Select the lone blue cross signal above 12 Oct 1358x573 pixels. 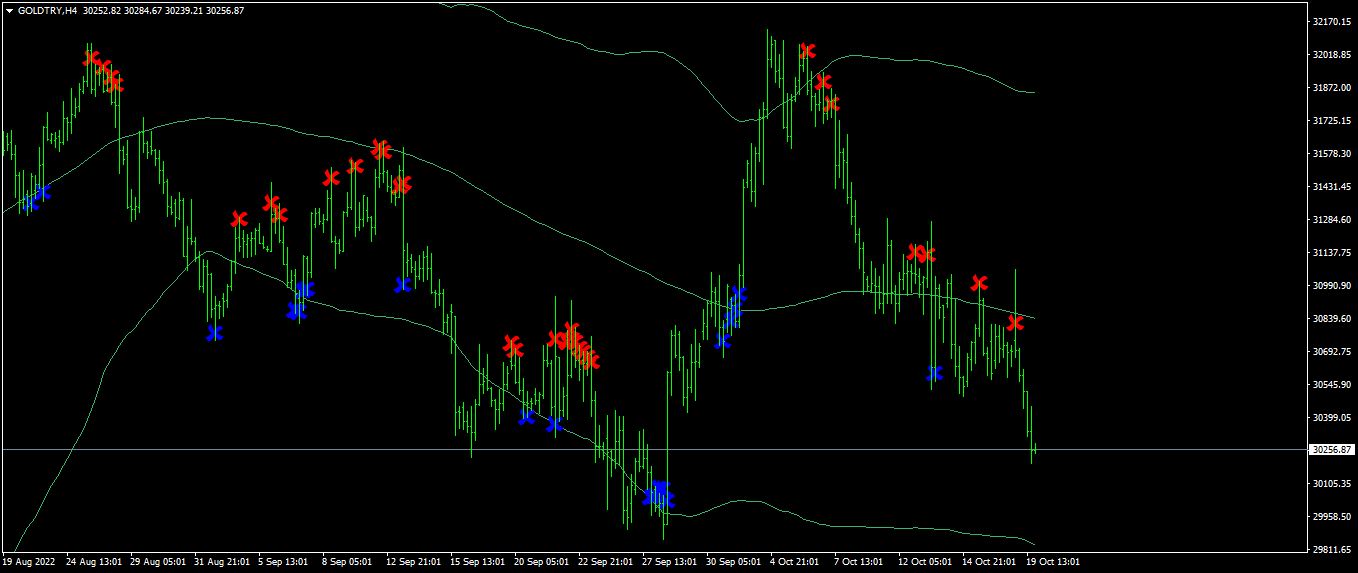tap(935, 373)
